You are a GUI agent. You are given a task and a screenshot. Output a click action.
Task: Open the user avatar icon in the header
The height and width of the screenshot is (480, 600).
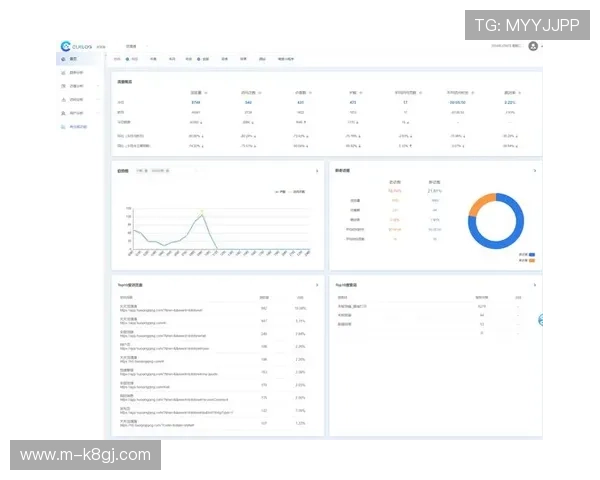pos(533,46)
